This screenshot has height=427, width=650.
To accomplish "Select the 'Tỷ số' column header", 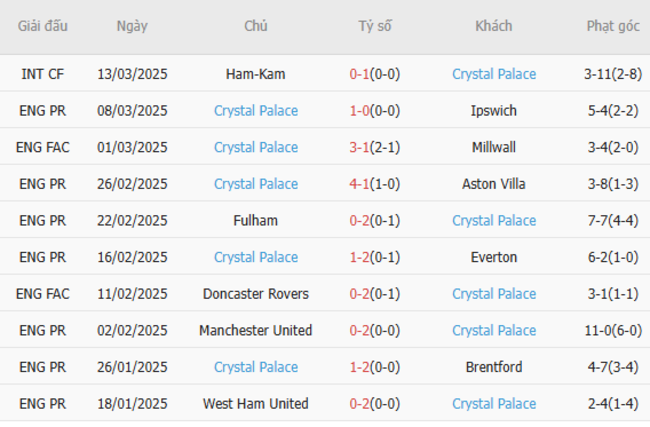I will 375,27.
